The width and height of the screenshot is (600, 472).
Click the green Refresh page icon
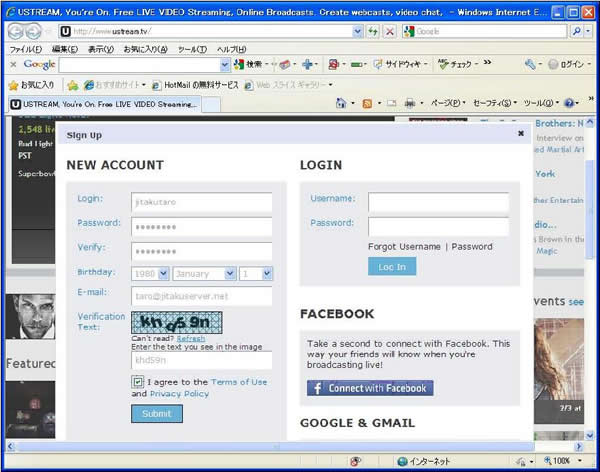373,31
